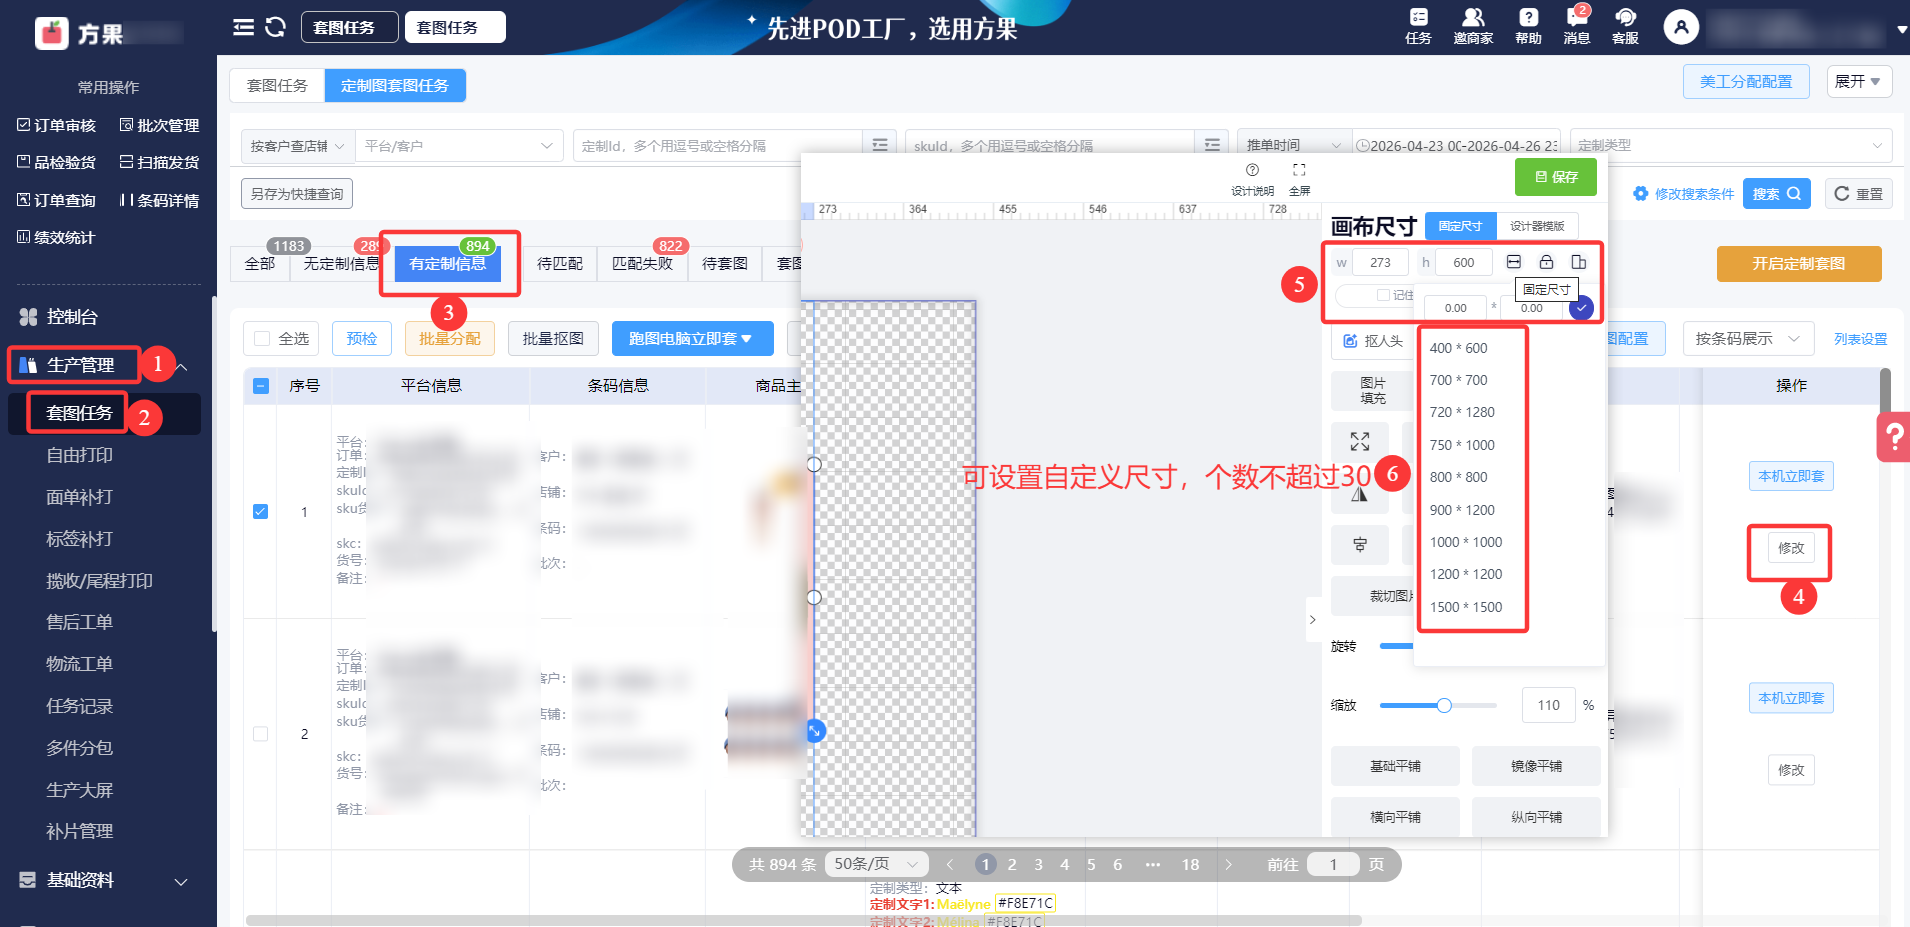Click the red help question-mark float button
1910x927 pixels.
[x=1894, y=437]
